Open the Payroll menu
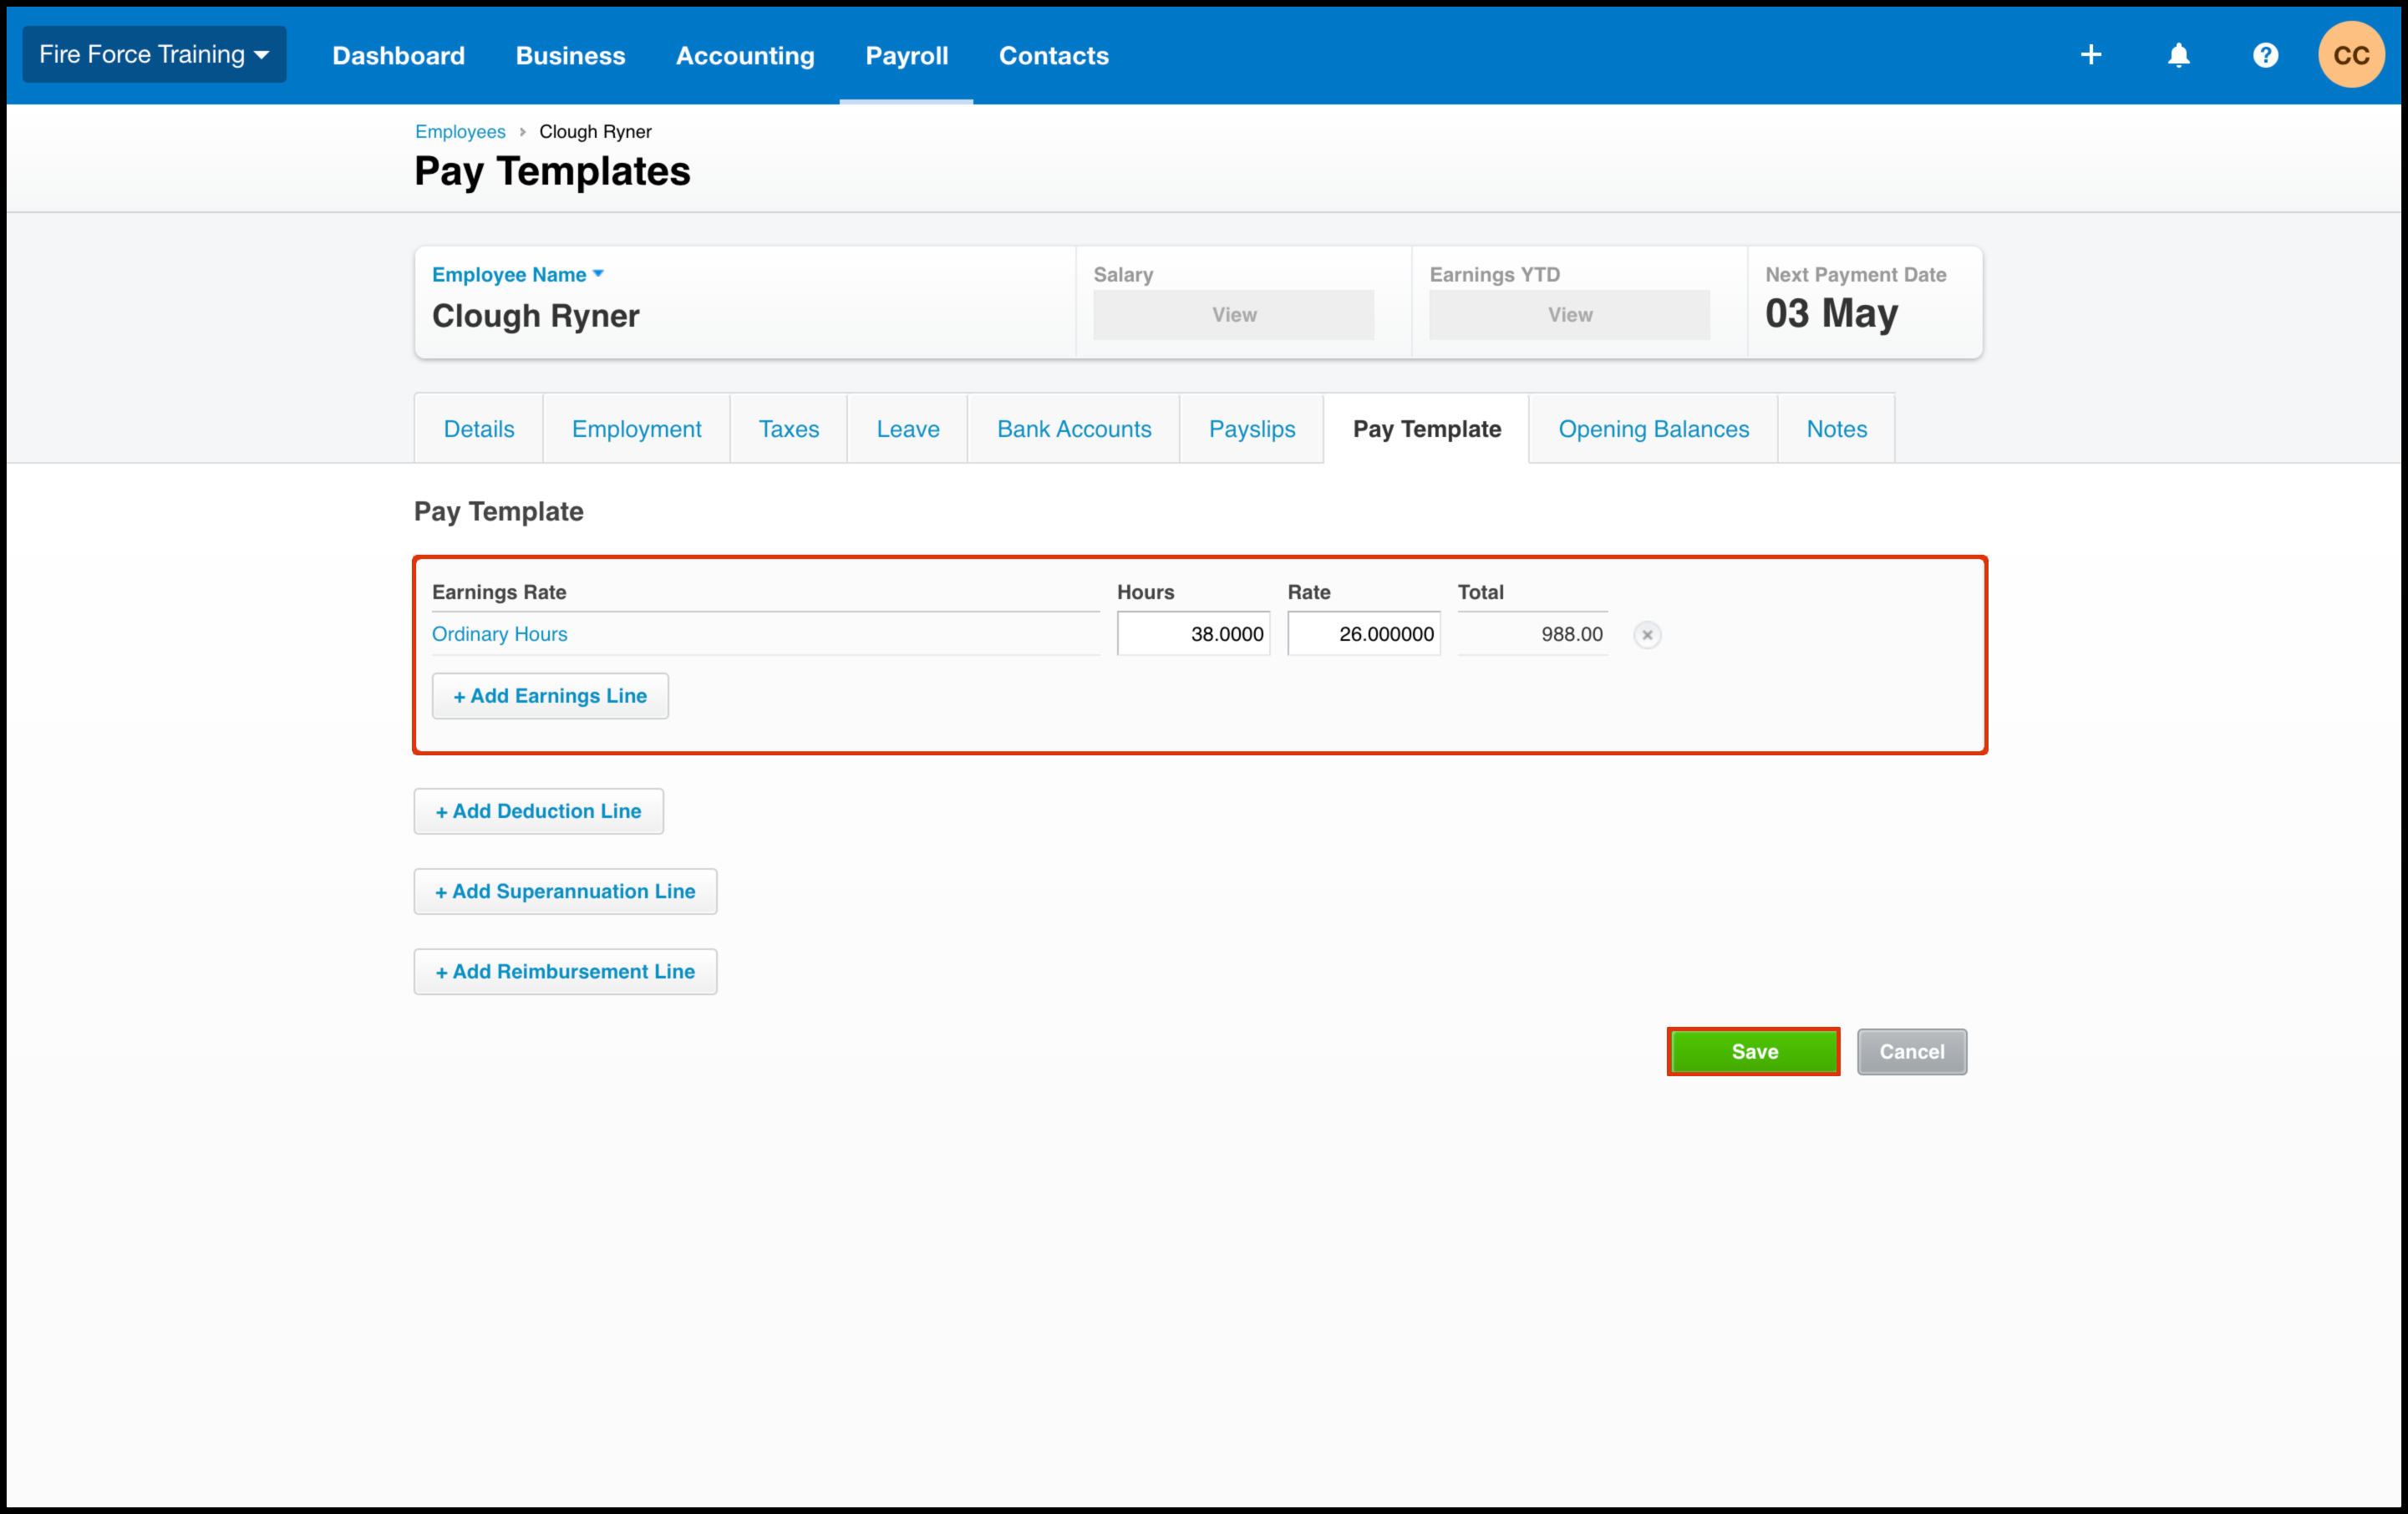The width and height of the screenshot is (2408, 1514). (906, 56)
